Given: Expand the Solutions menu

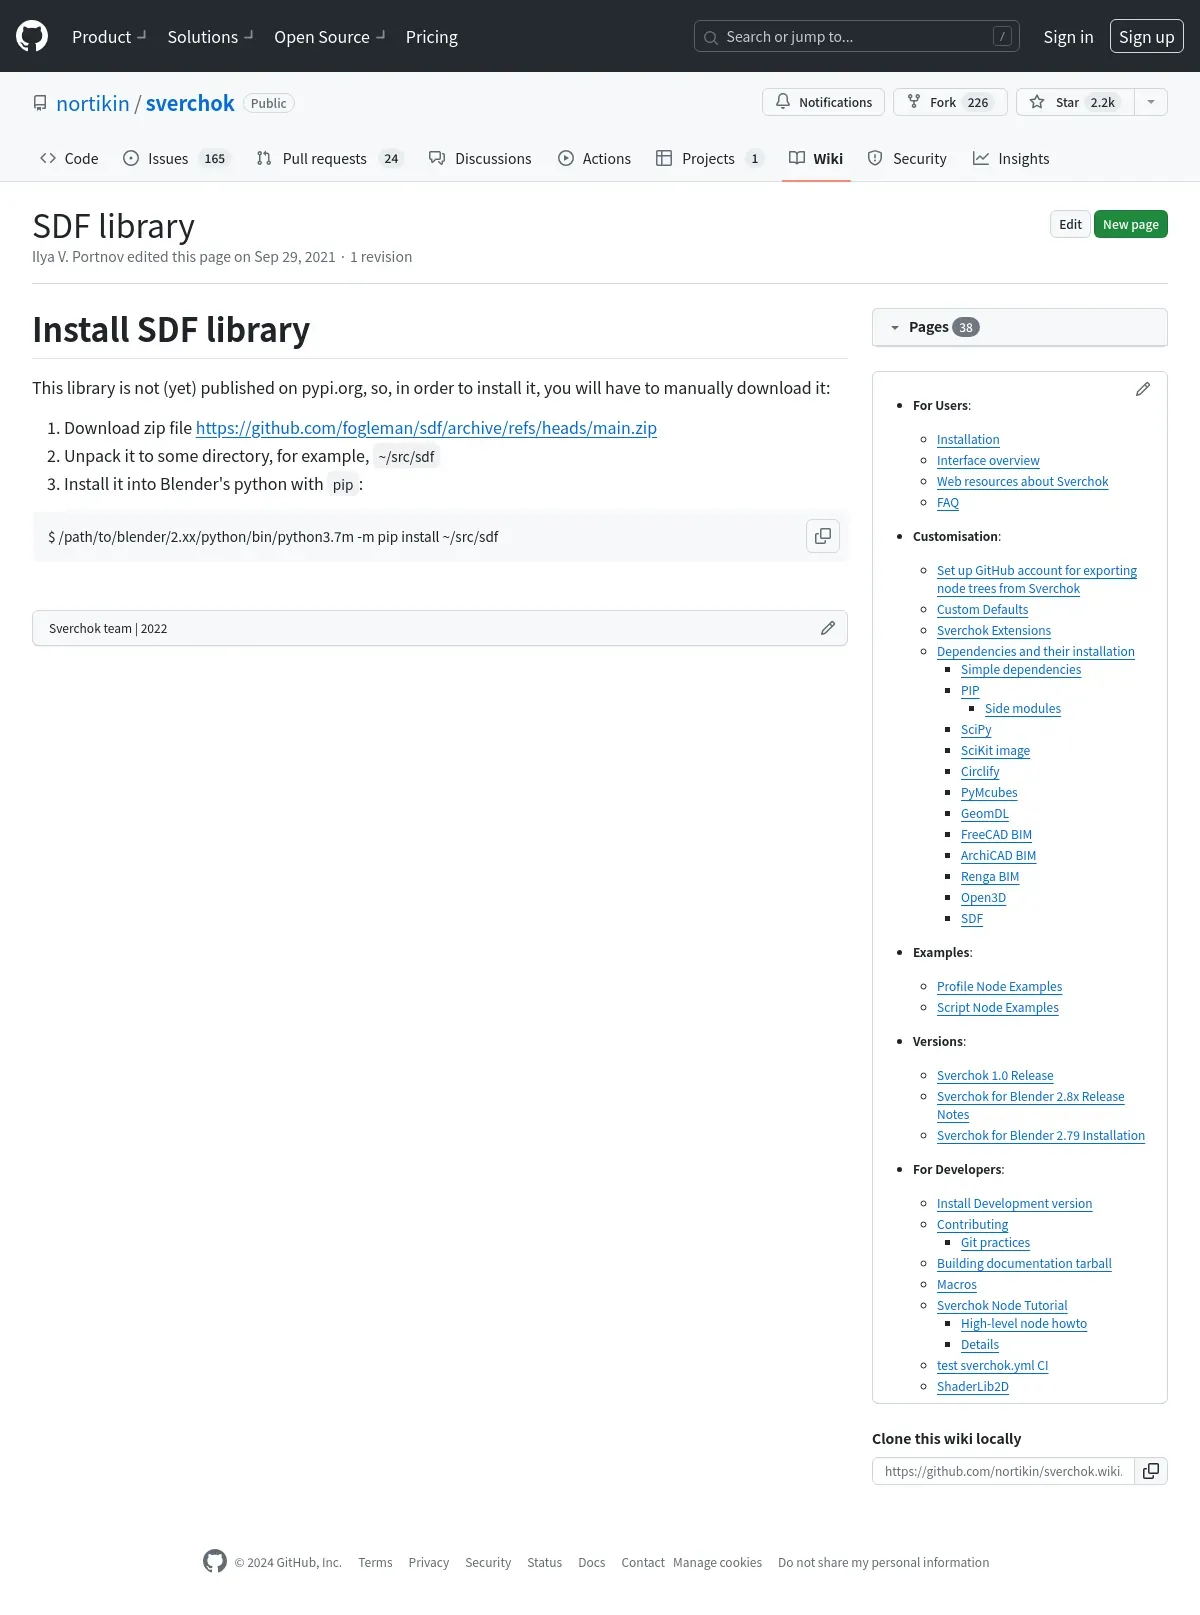Looking at the screenshot, I should [210, 37].
